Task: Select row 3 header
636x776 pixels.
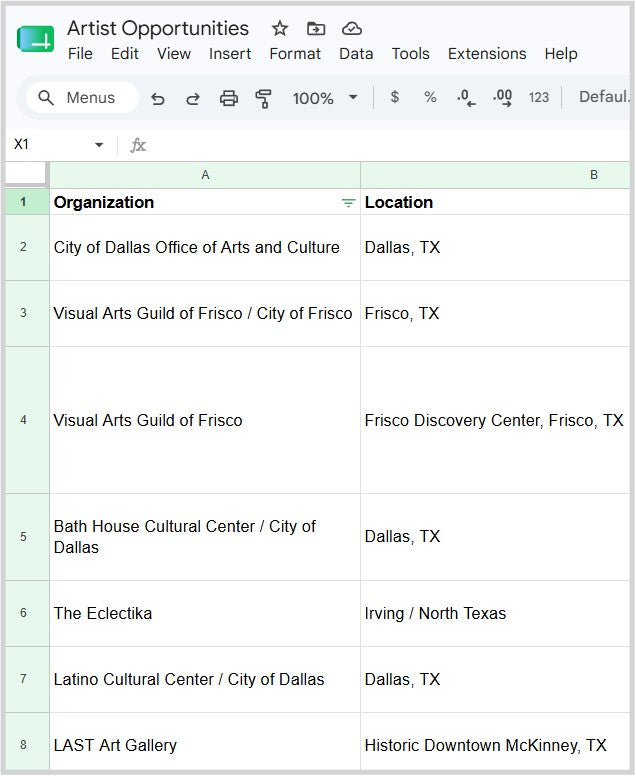Action: pos(27,313)
